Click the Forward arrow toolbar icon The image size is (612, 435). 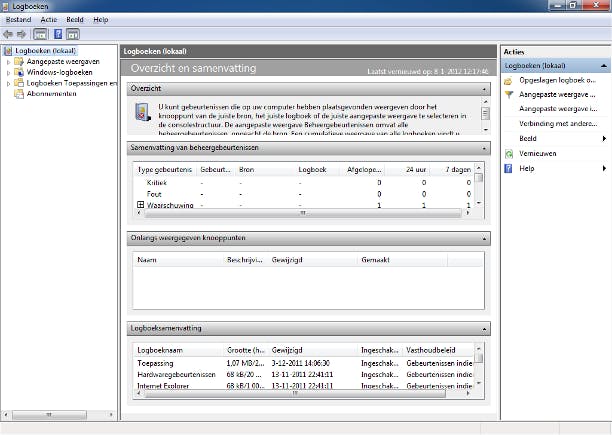click(22, 33)
